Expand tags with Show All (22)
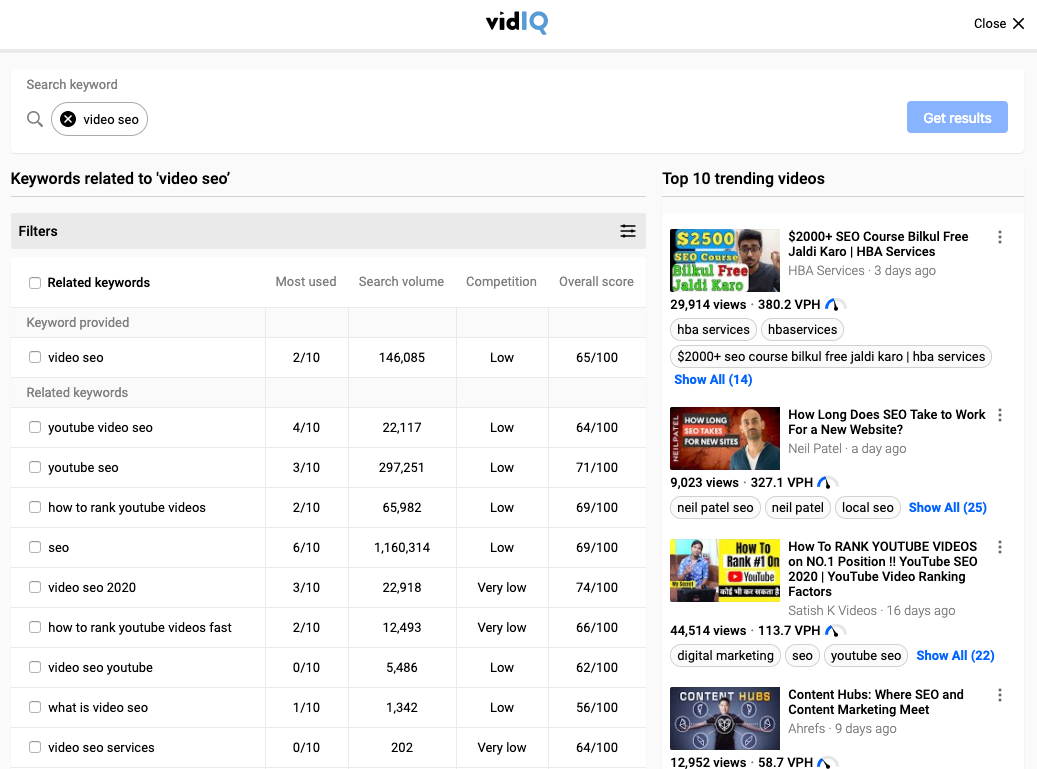Screen dimensions: 1037x769 coord(955,655)
